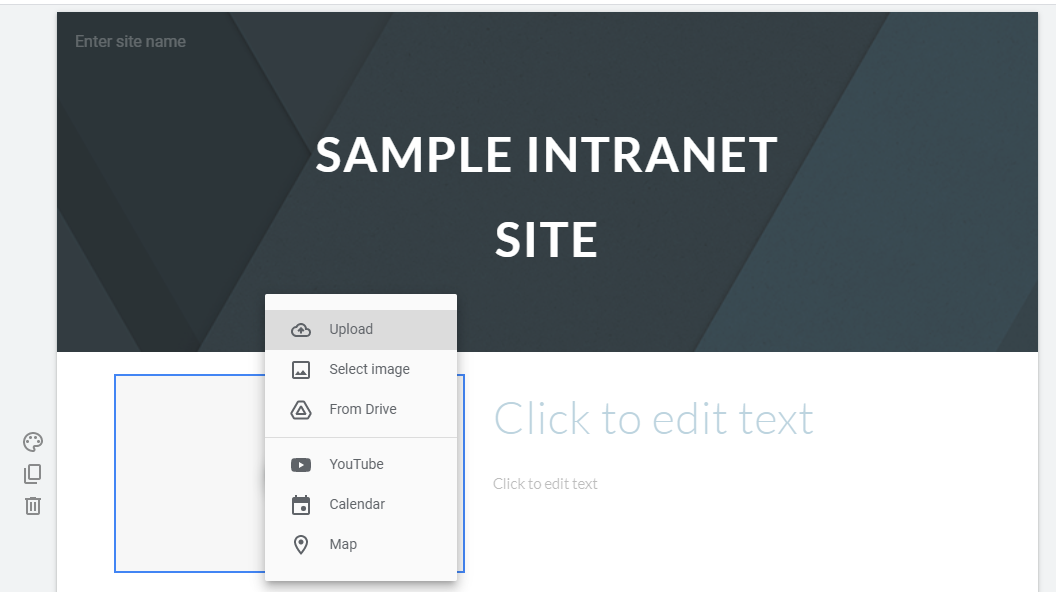Click the From Drive triangle icon

pos(300,409)
